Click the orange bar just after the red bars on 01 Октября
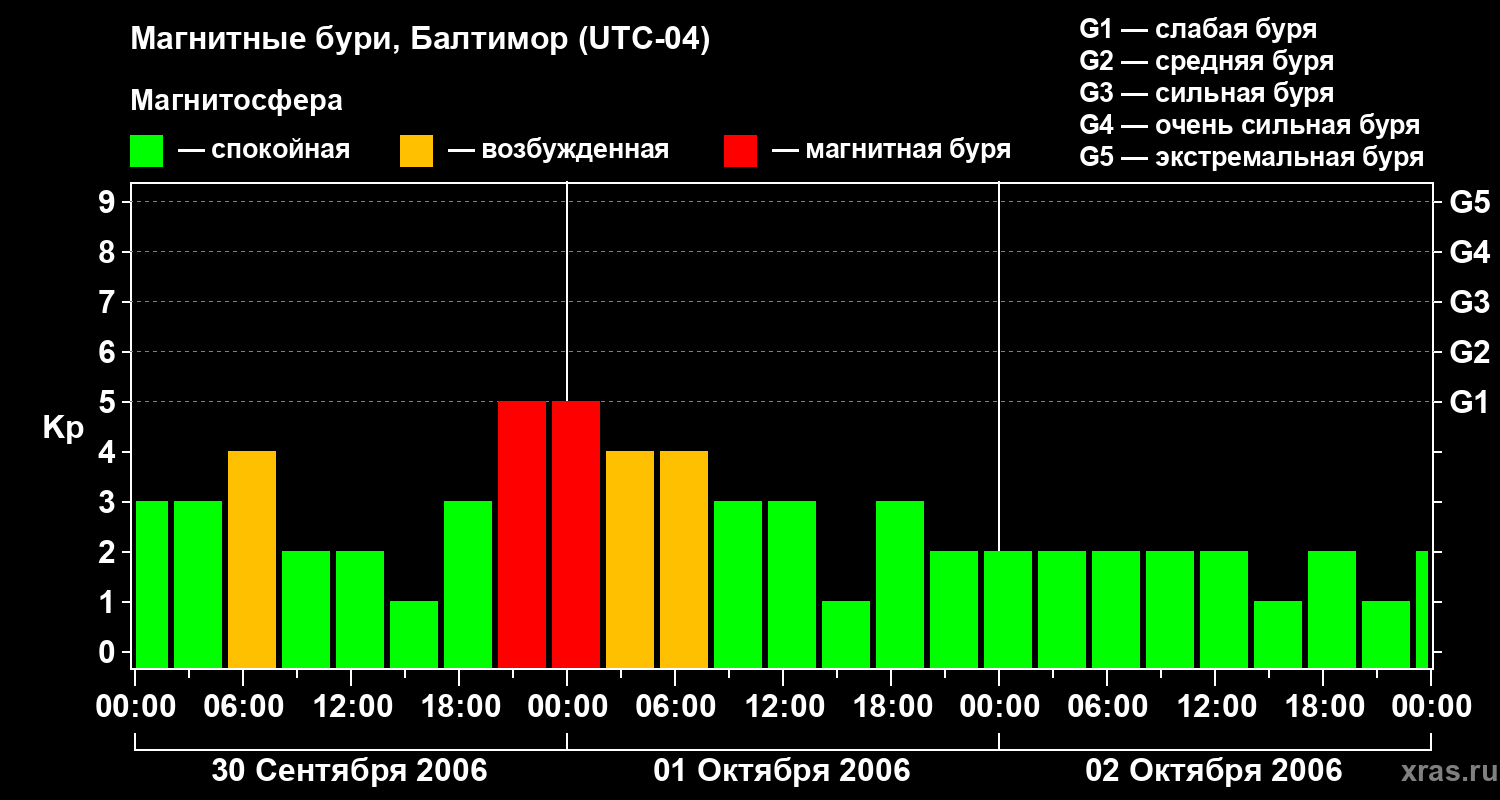Viewport: 1500px width, 800px height. (630, 559)
